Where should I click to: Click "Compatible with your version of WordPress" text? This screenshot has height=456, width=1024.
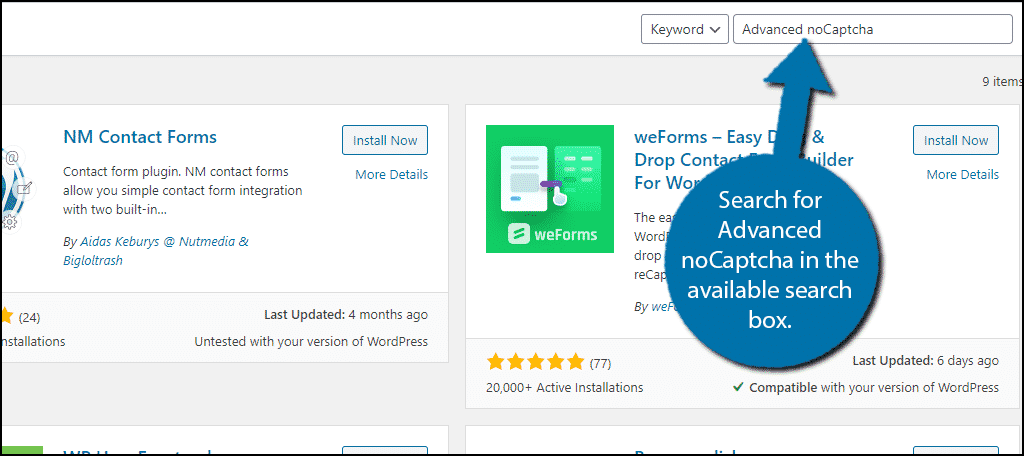(874, 387)
